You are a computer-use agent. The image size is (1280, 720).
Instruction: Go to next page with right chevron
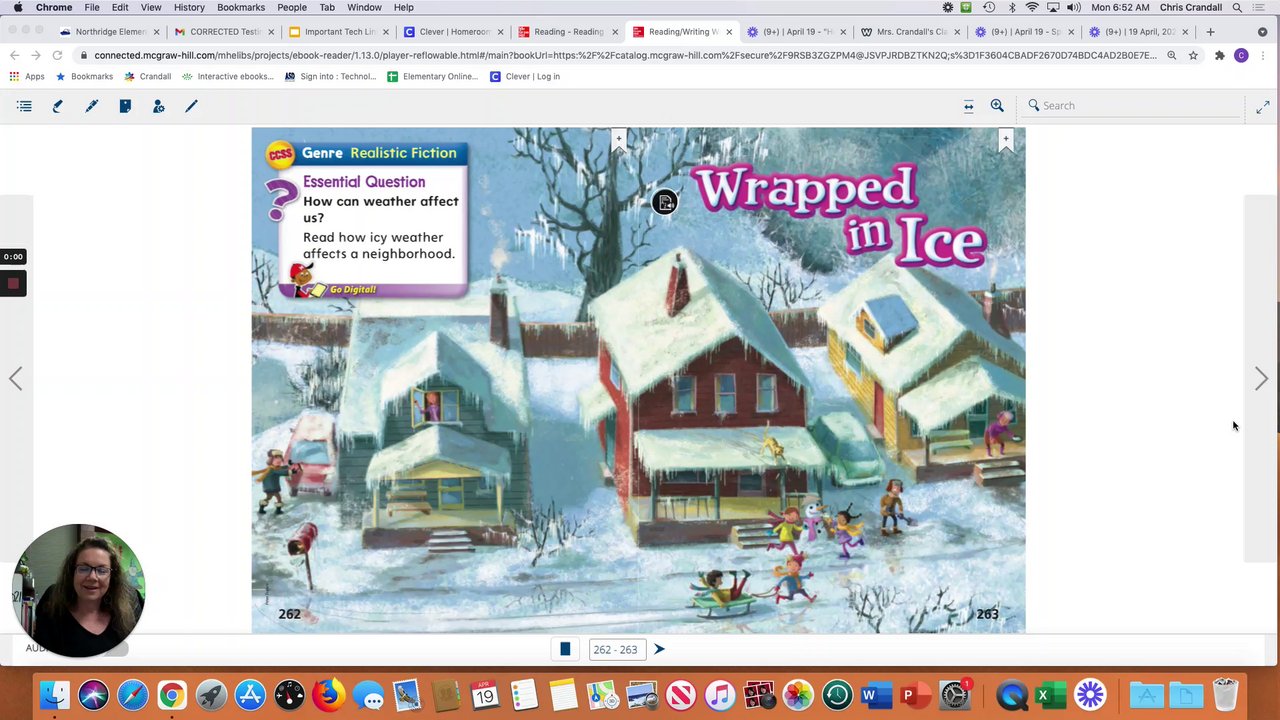1261,378
